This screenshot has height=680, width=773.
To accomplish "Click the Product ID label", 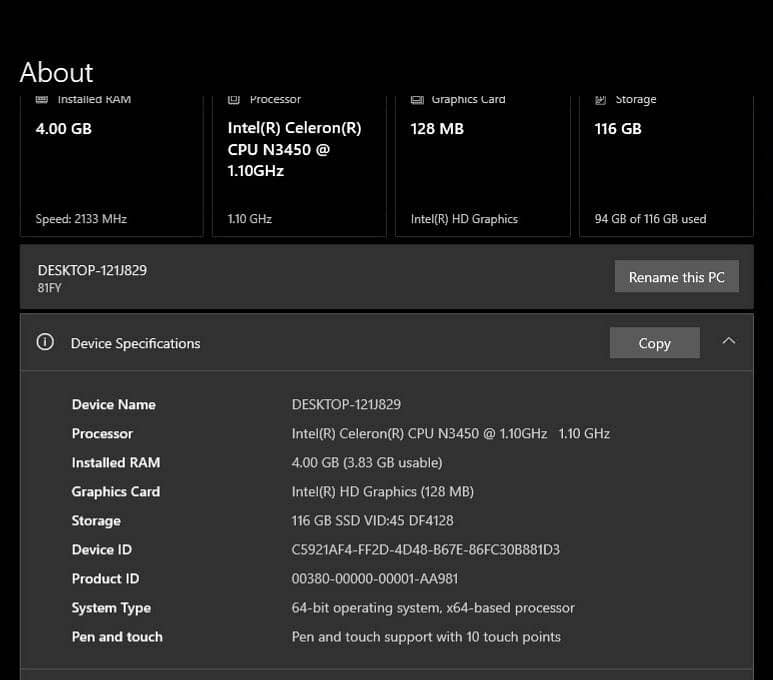I will click(x=105, y=579).
